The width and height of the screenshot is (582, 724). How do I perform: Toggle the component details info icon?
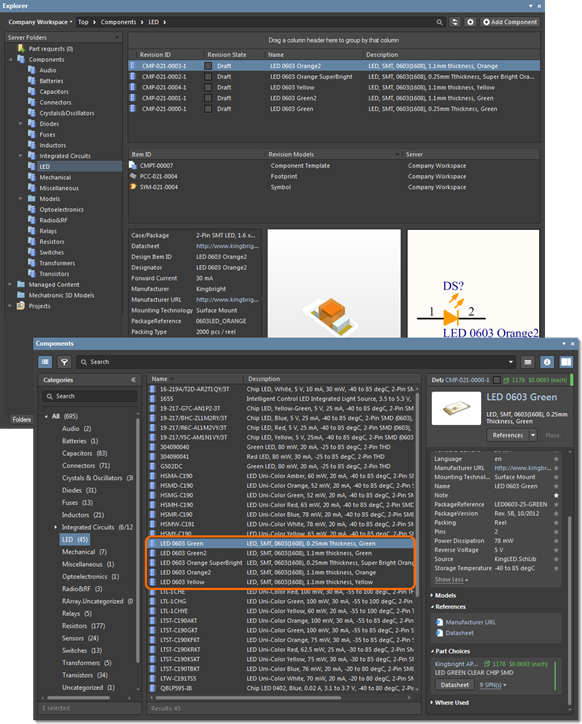[547, 362]
